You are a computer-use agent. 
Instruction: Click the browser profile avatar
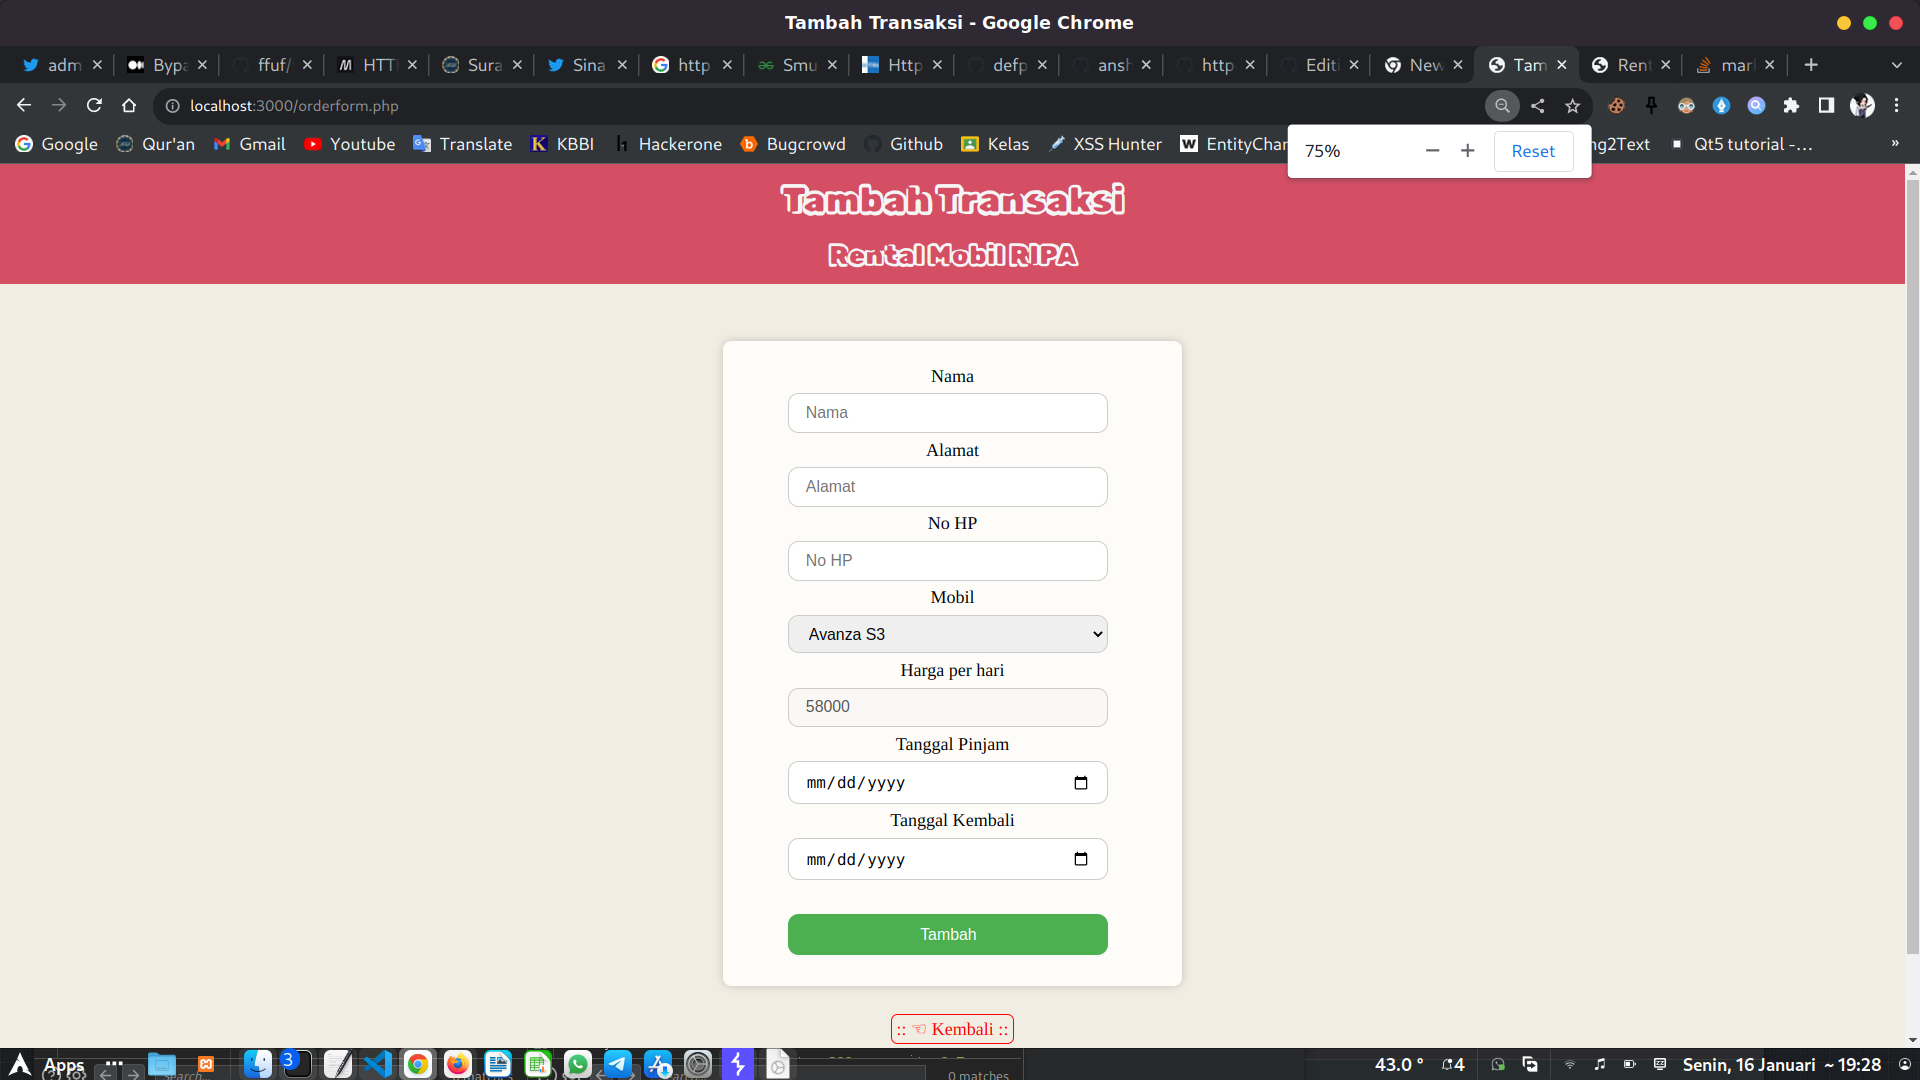click(x=1862, y=105)
